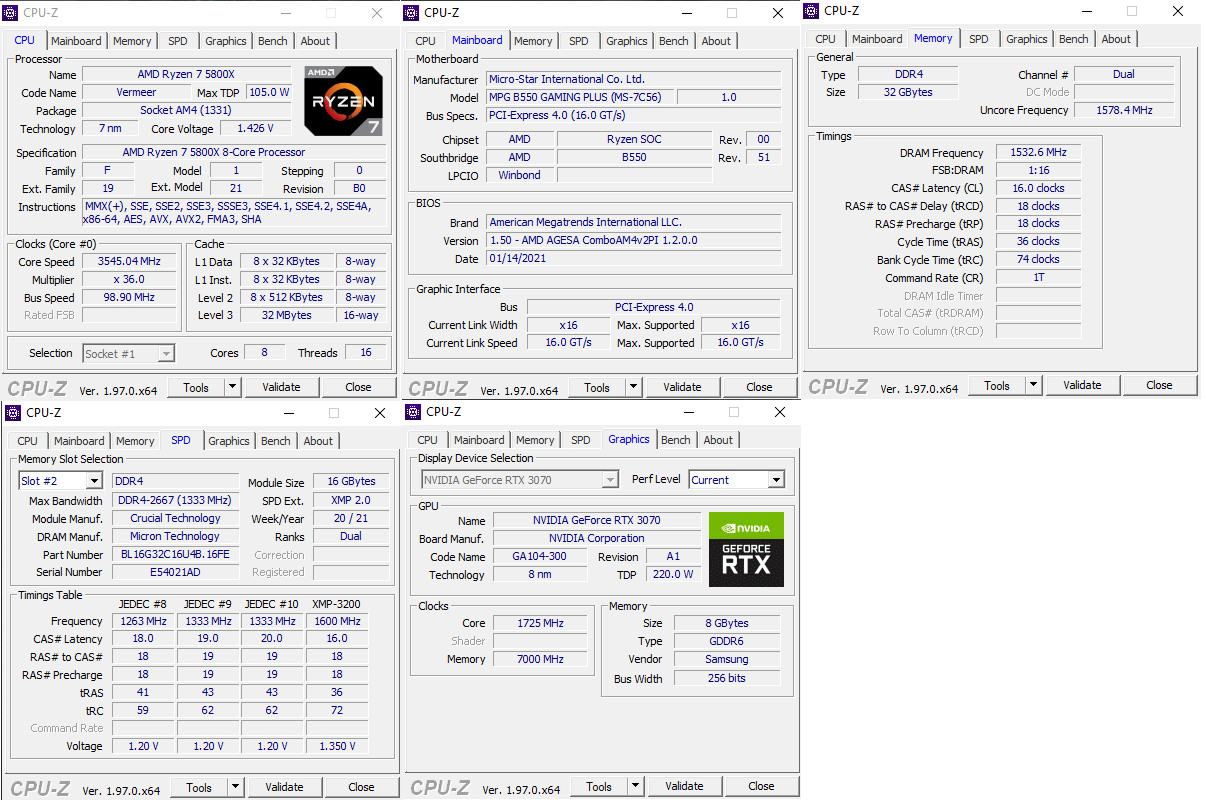Open the Tools dropdown arrow in the CPU window
The height and width of the screenshot is (802, 1206).
pos(232,387)
